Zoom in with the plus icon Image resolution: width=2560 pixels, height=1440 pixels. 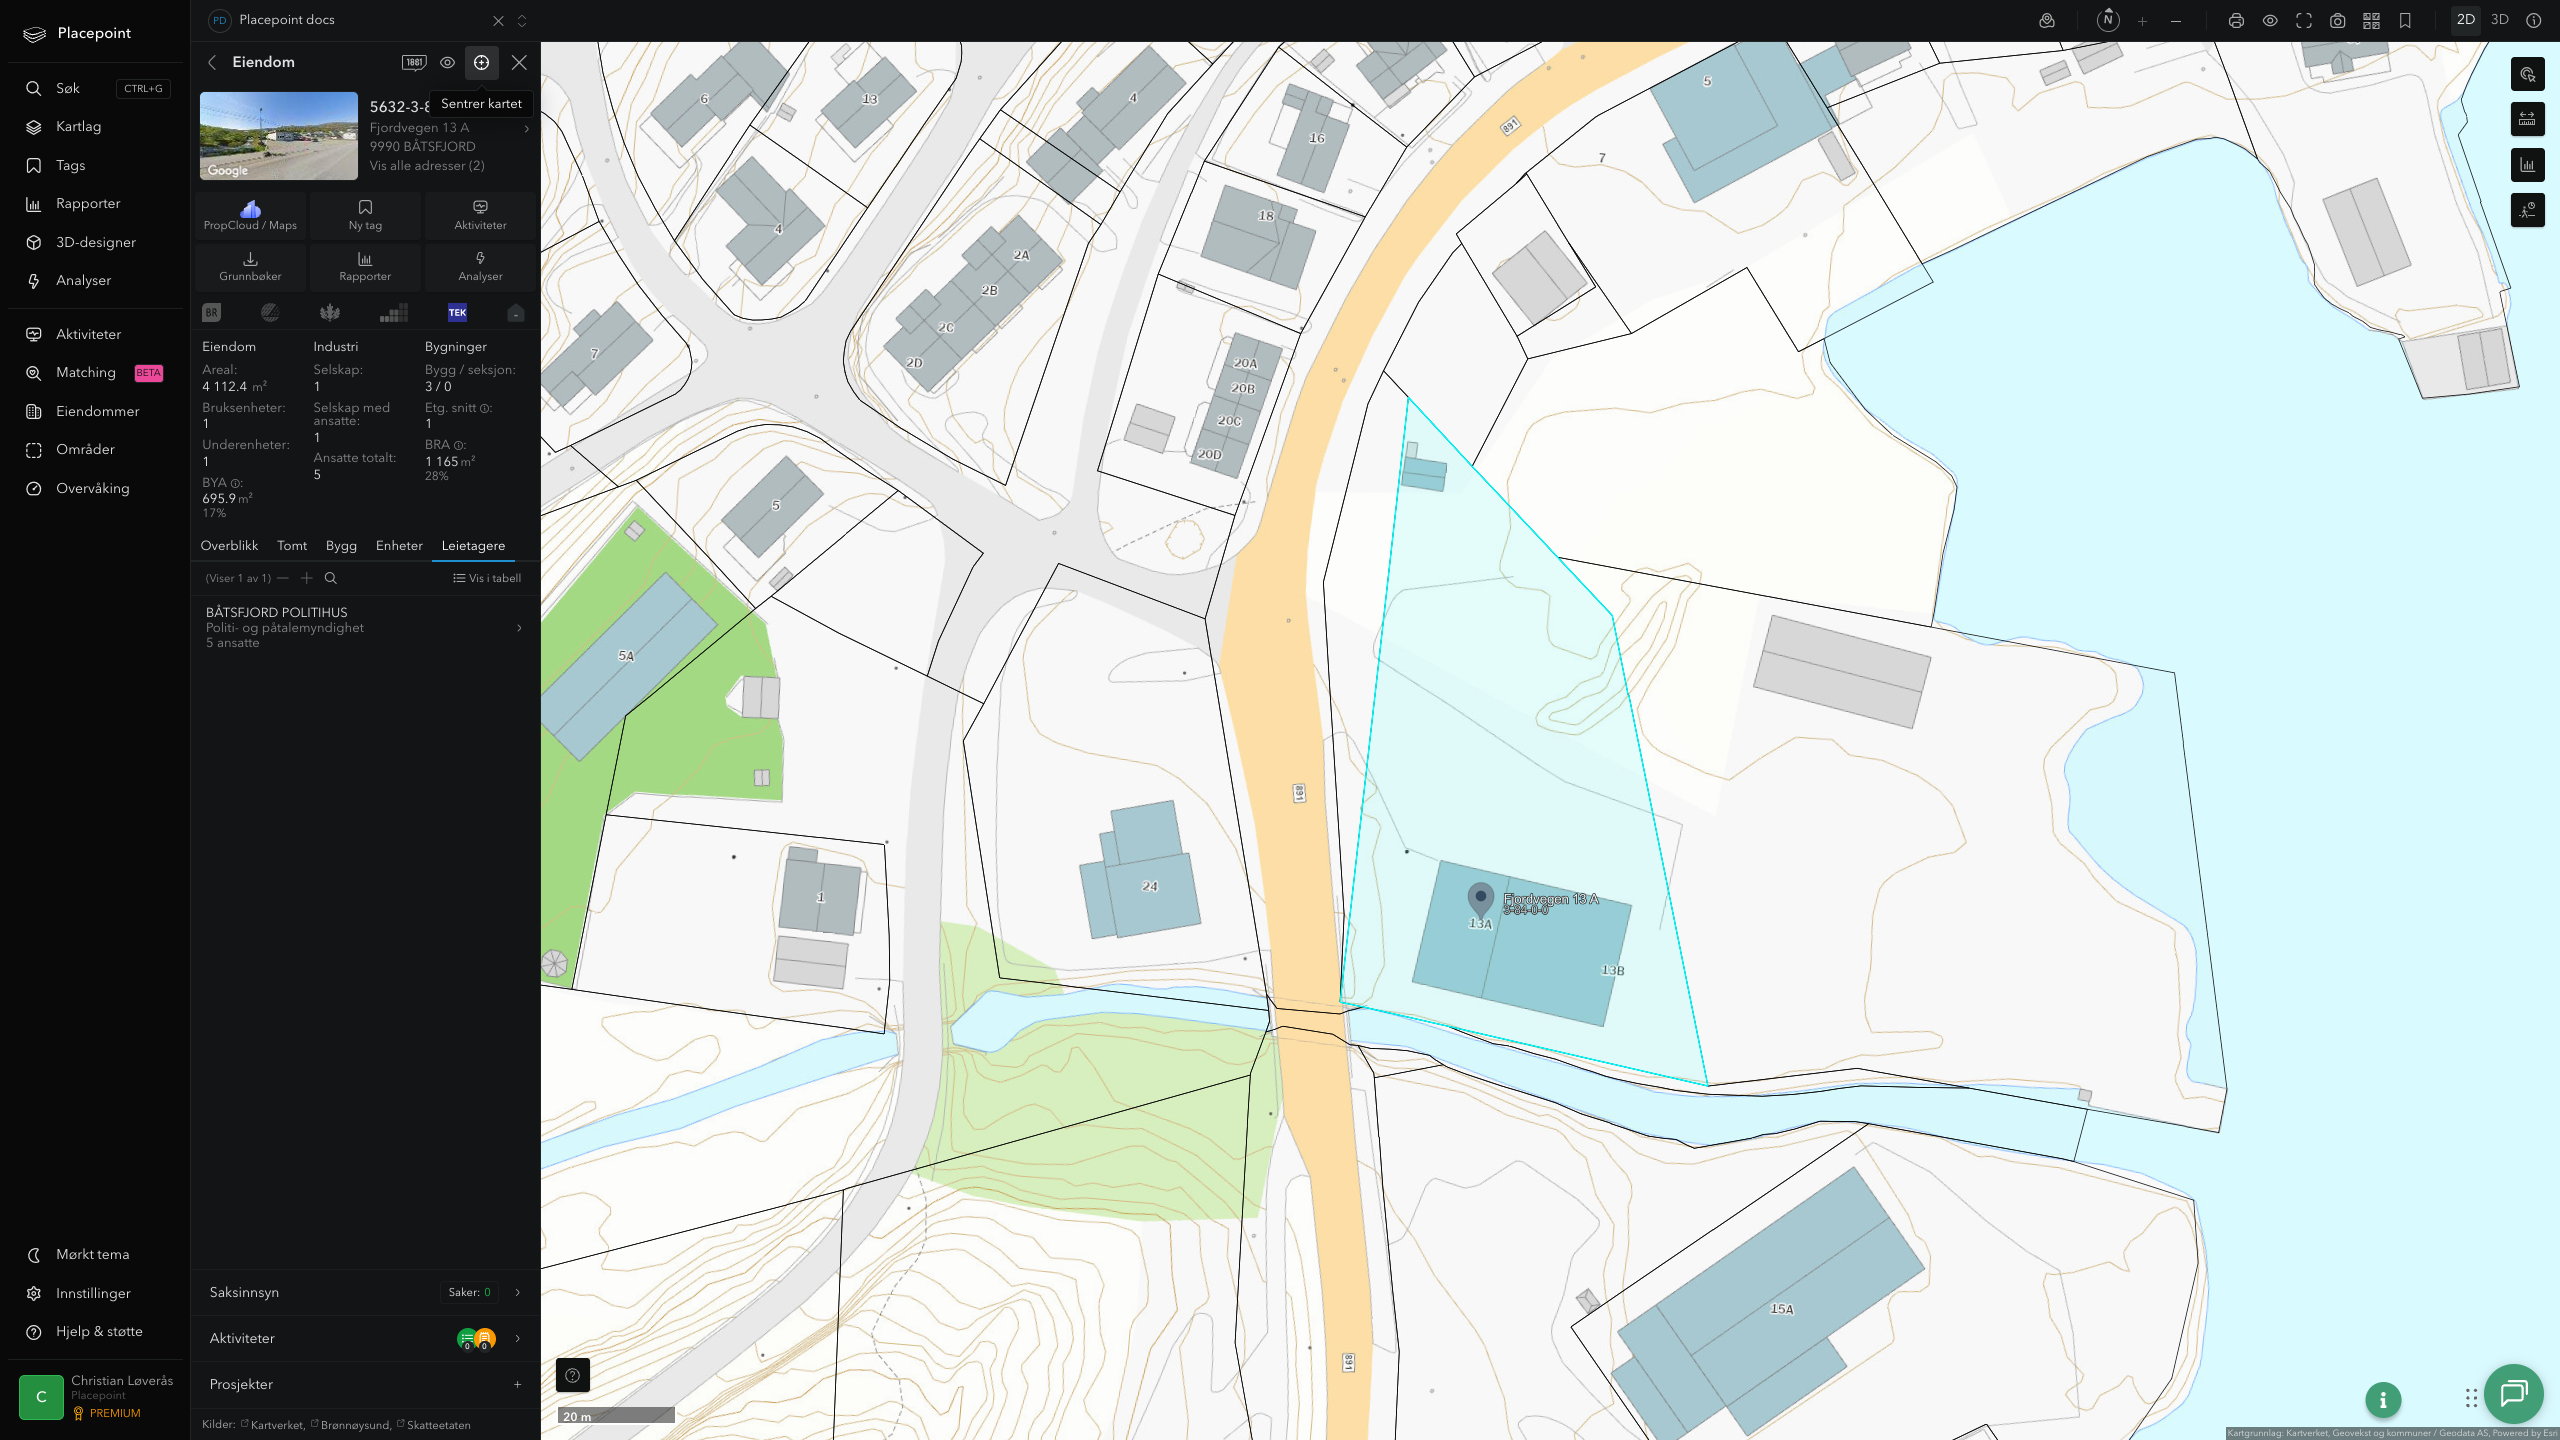point(2142,21)
